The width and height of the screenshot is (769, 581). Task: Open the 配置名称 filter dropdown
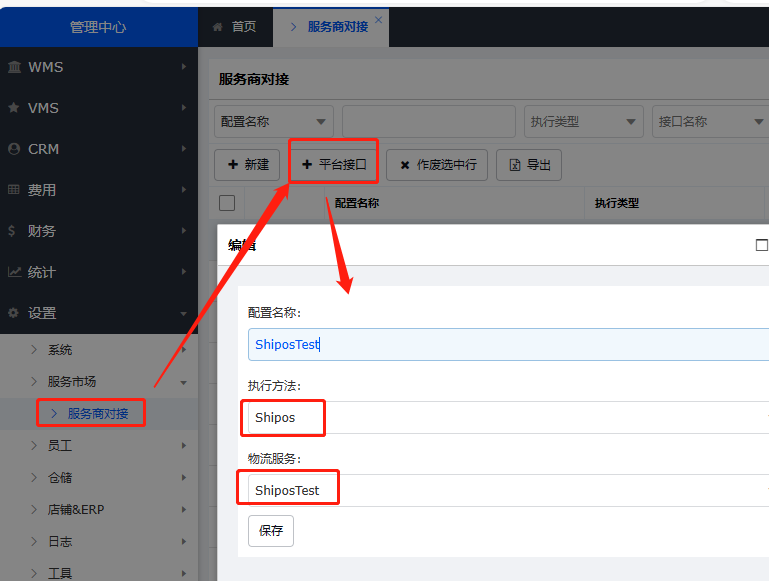[x=274, y=122]
